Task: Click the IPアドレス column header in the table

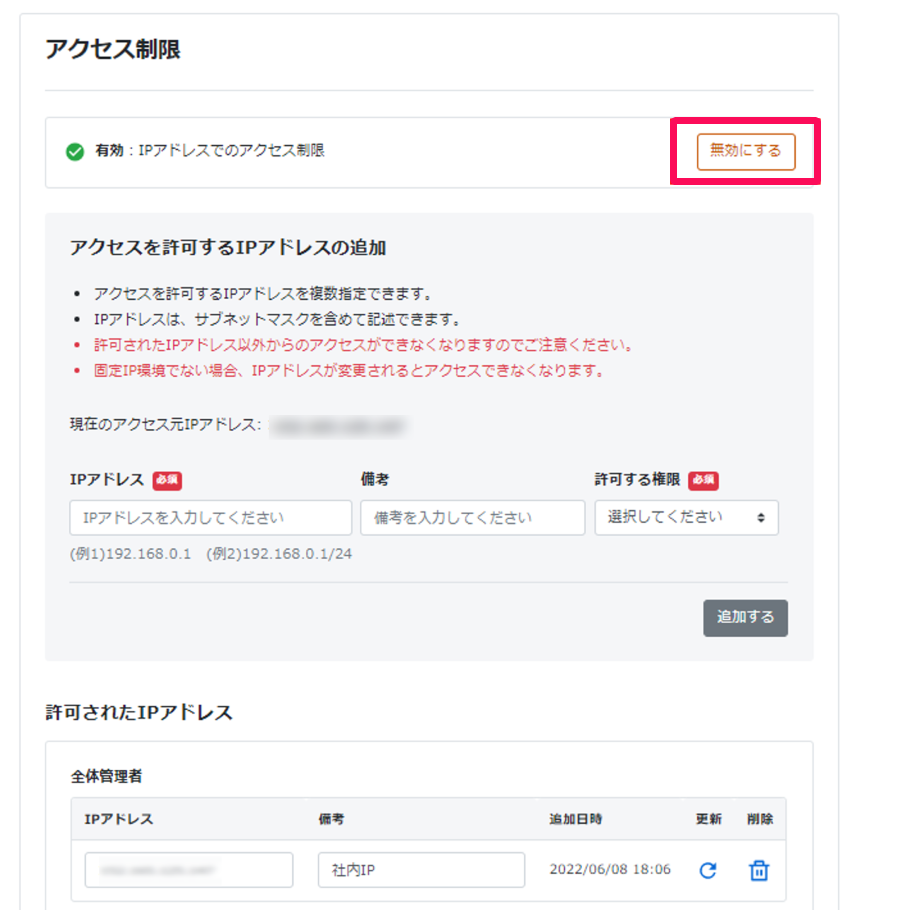Action: click(119, 819)
